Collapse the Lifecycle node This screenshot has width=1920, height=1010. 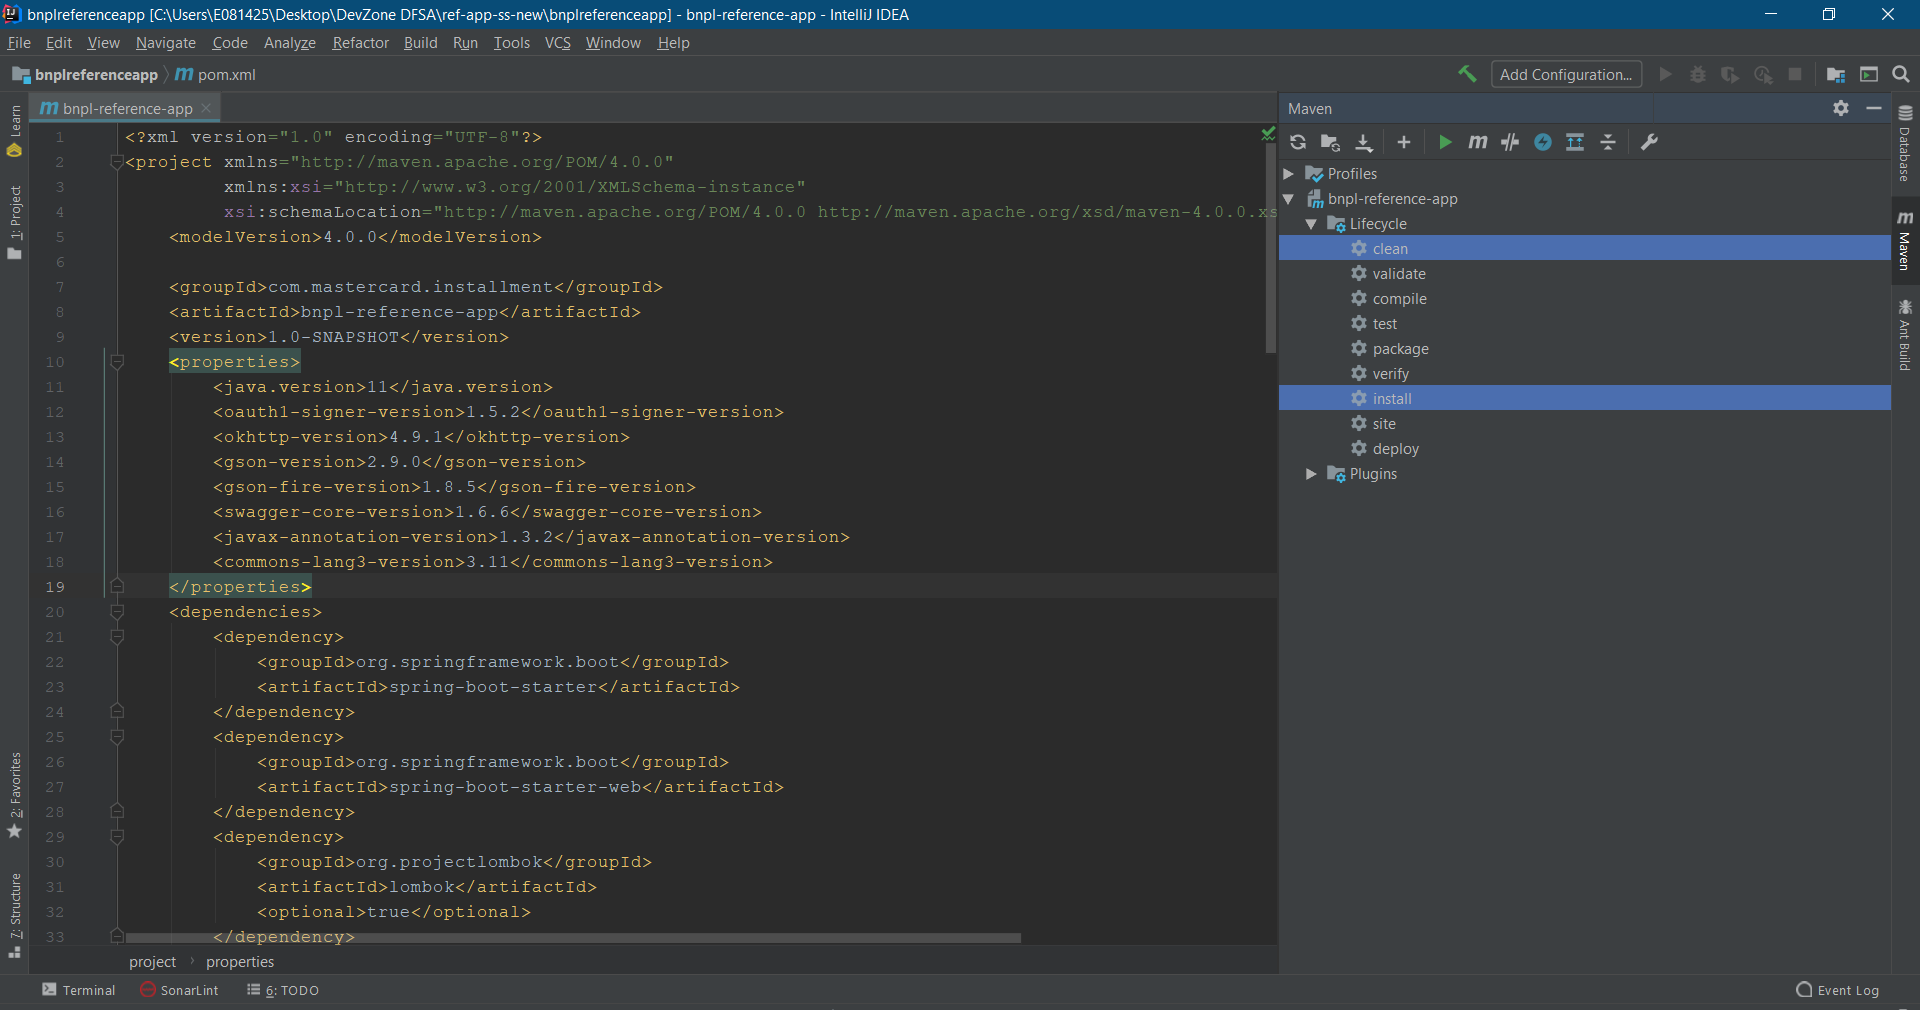1311,224
